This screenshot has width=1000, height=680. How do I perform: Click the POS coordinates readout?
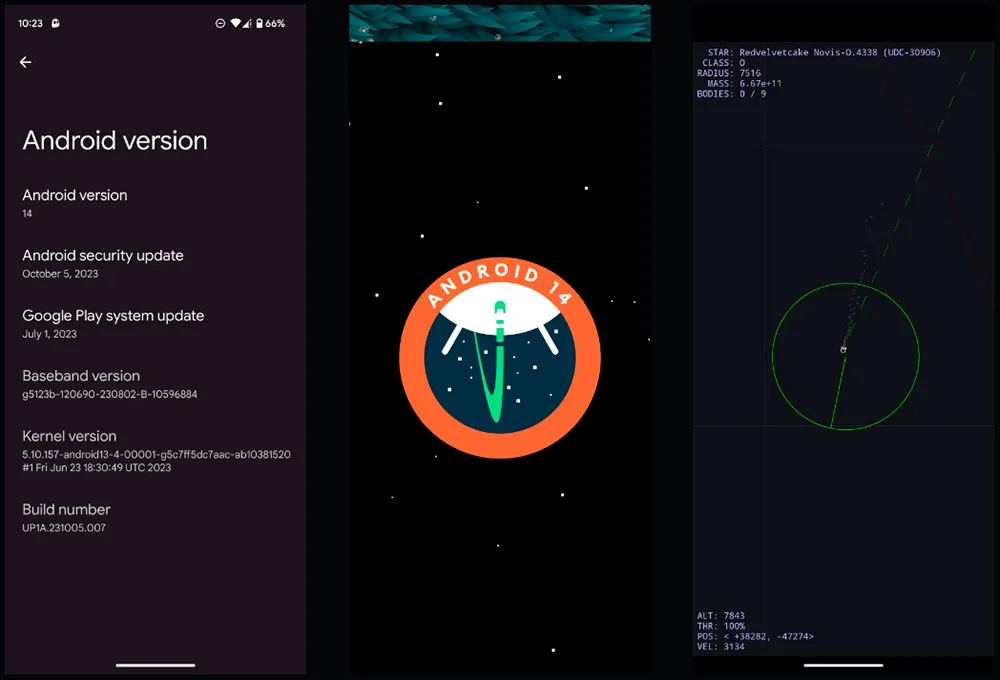[755, 636]
